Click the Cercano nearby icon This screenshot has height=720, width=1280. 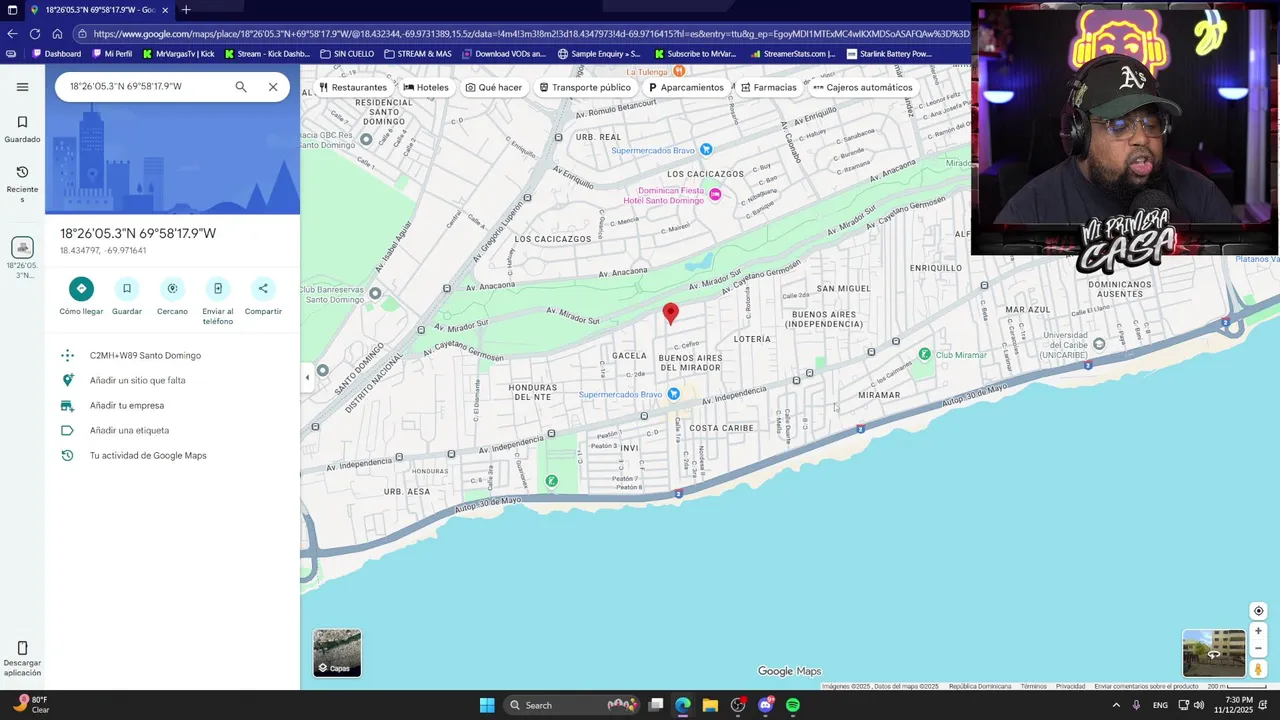click(x=172, y=289)
